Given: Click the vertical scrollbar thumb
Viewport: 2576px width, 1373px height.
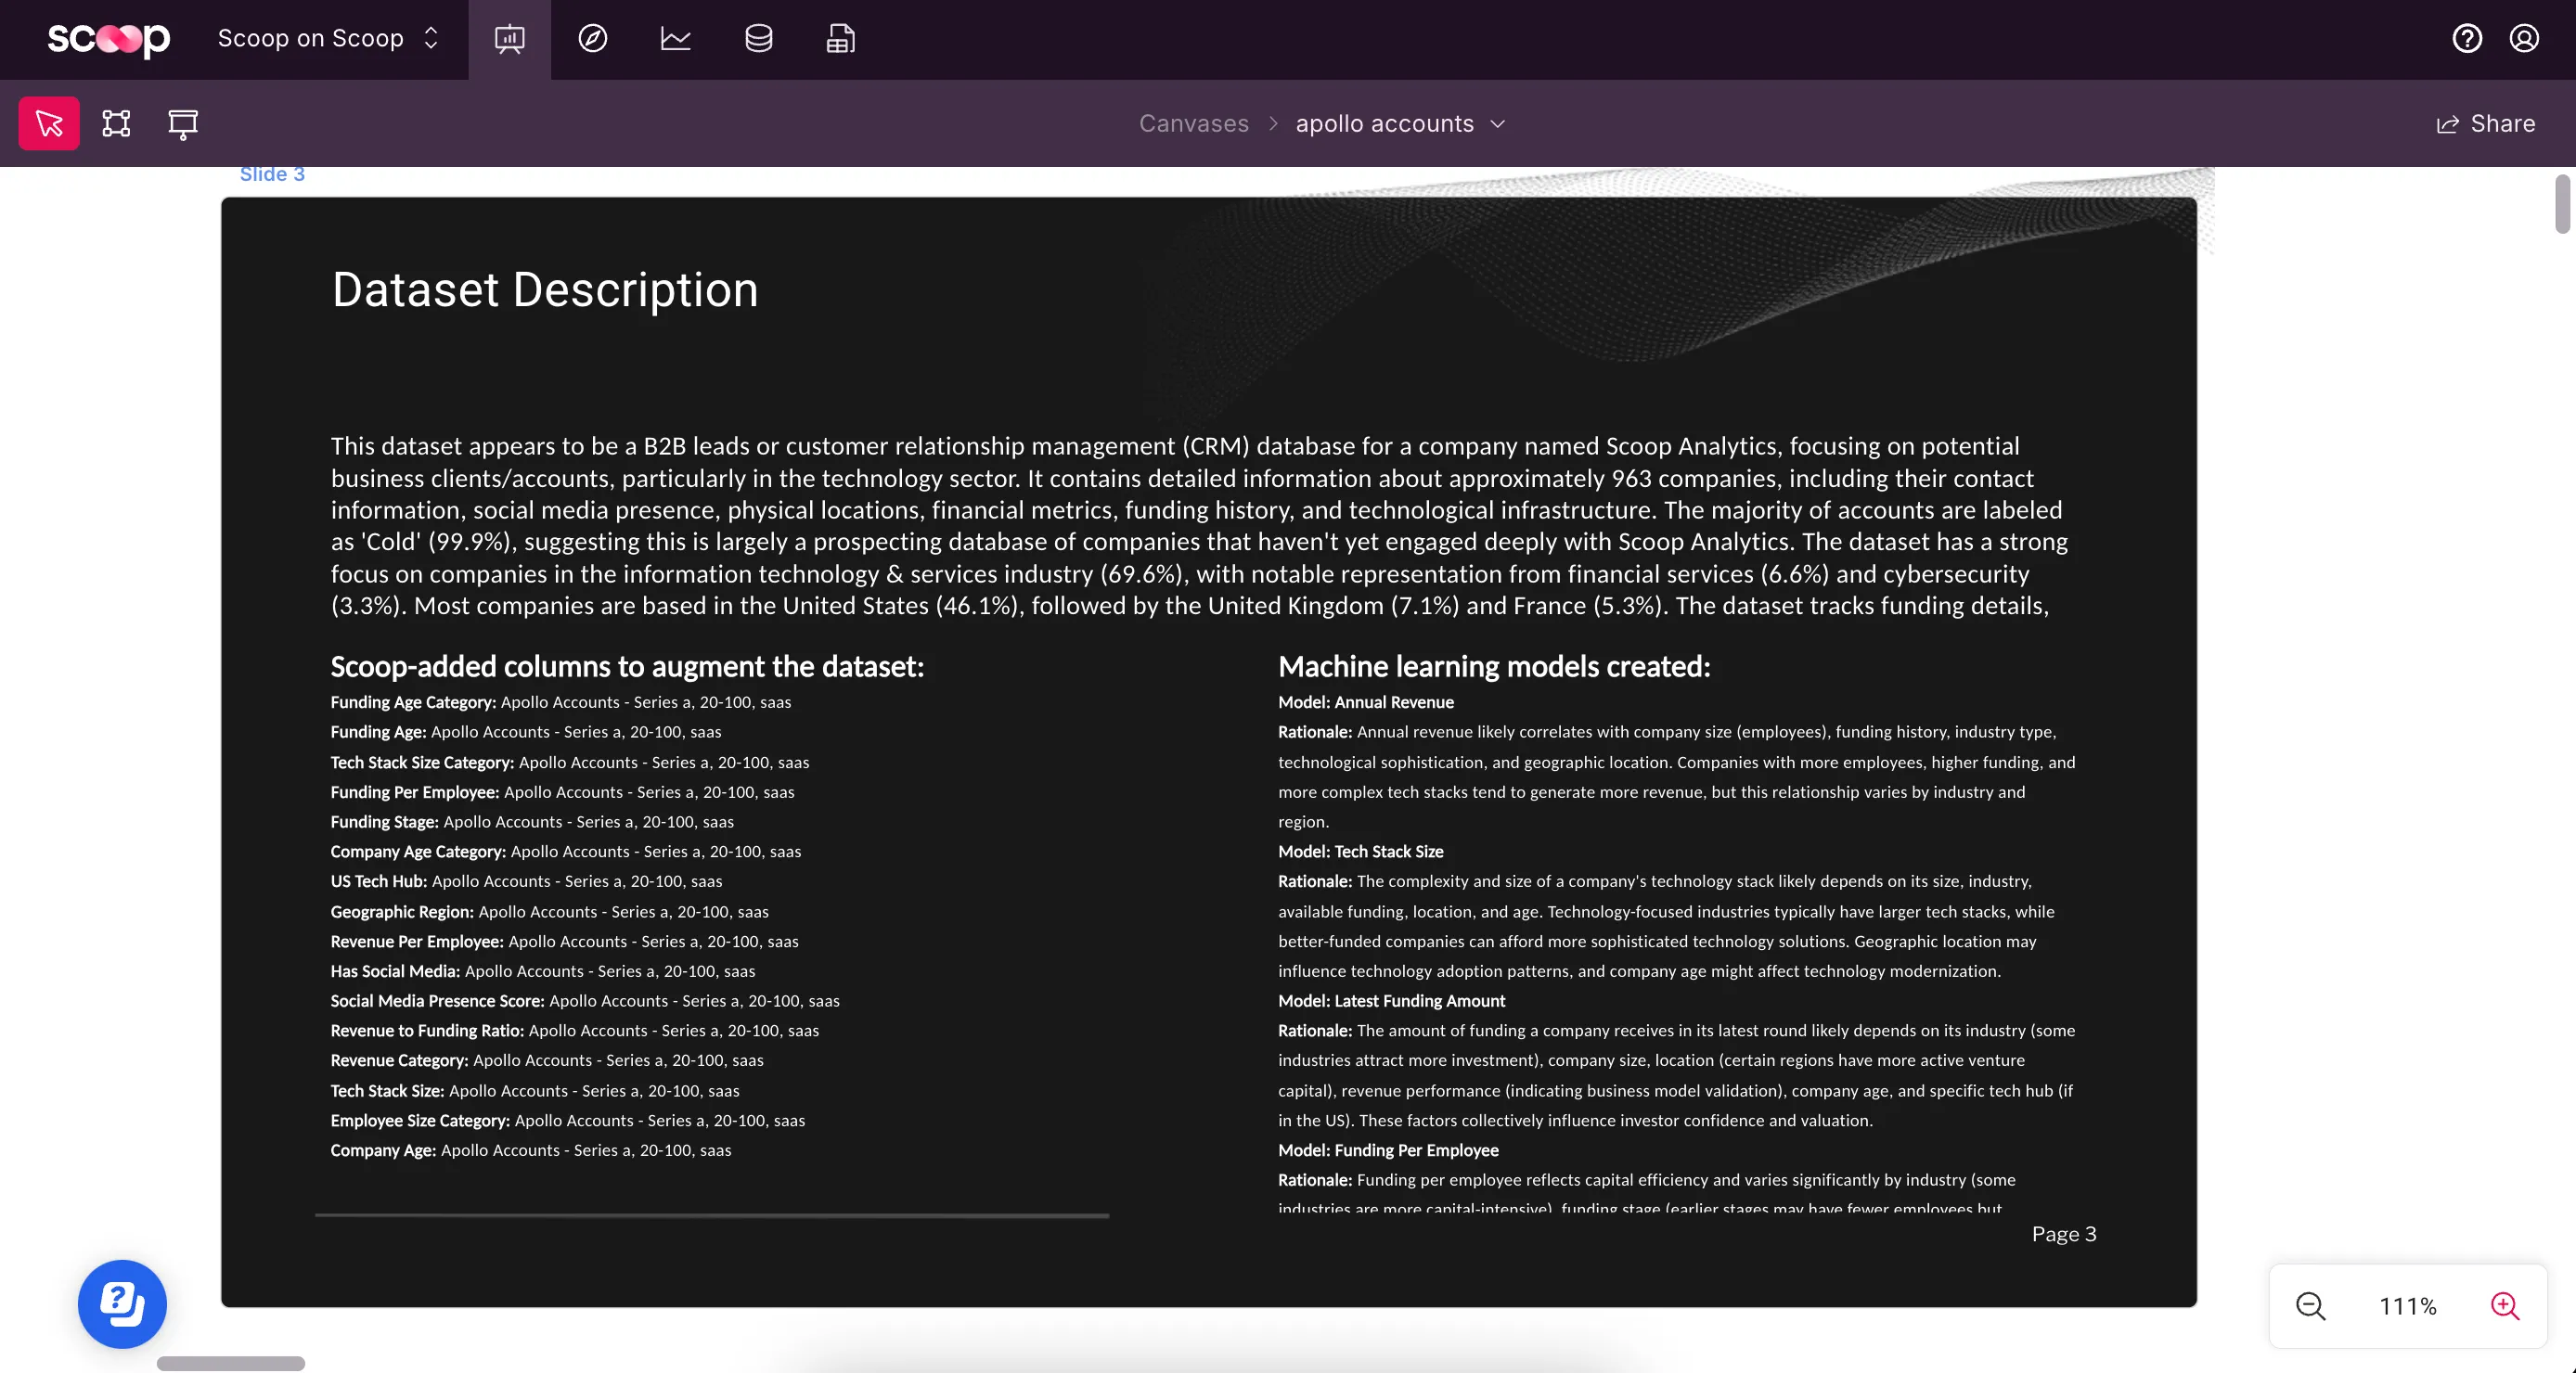Looking at the screenshot, I should pos(2561,204).
